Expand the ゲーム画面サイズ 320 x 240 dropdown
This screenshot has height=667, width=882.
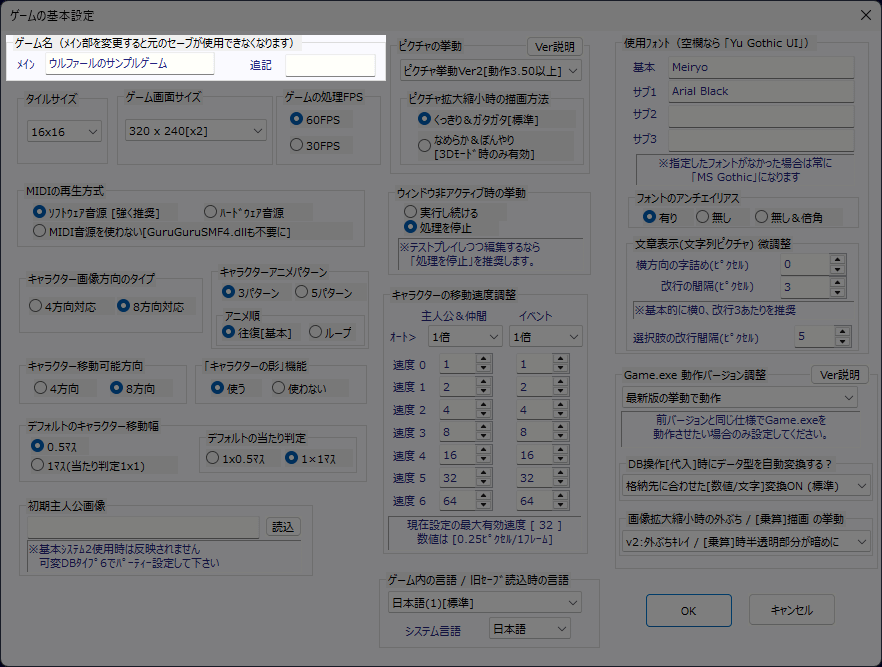pos(196,131)
